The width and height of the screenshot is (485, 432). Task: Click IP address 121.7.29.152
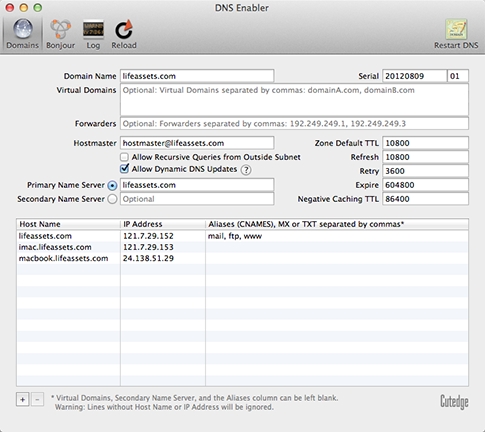pos(148,236)
